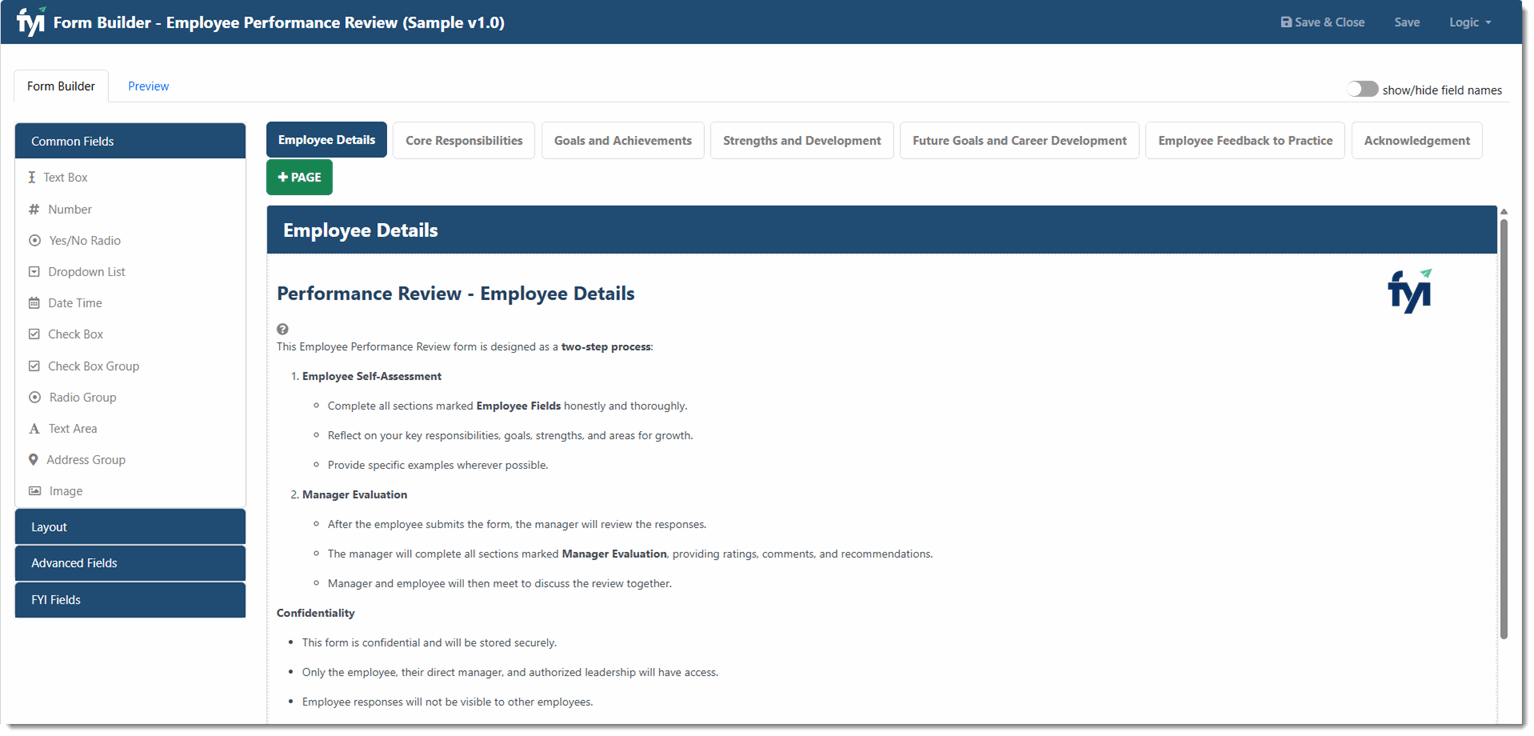Expand the FYI Fields section
Viewport: 1534px width, 736px height.
point(130,600)
